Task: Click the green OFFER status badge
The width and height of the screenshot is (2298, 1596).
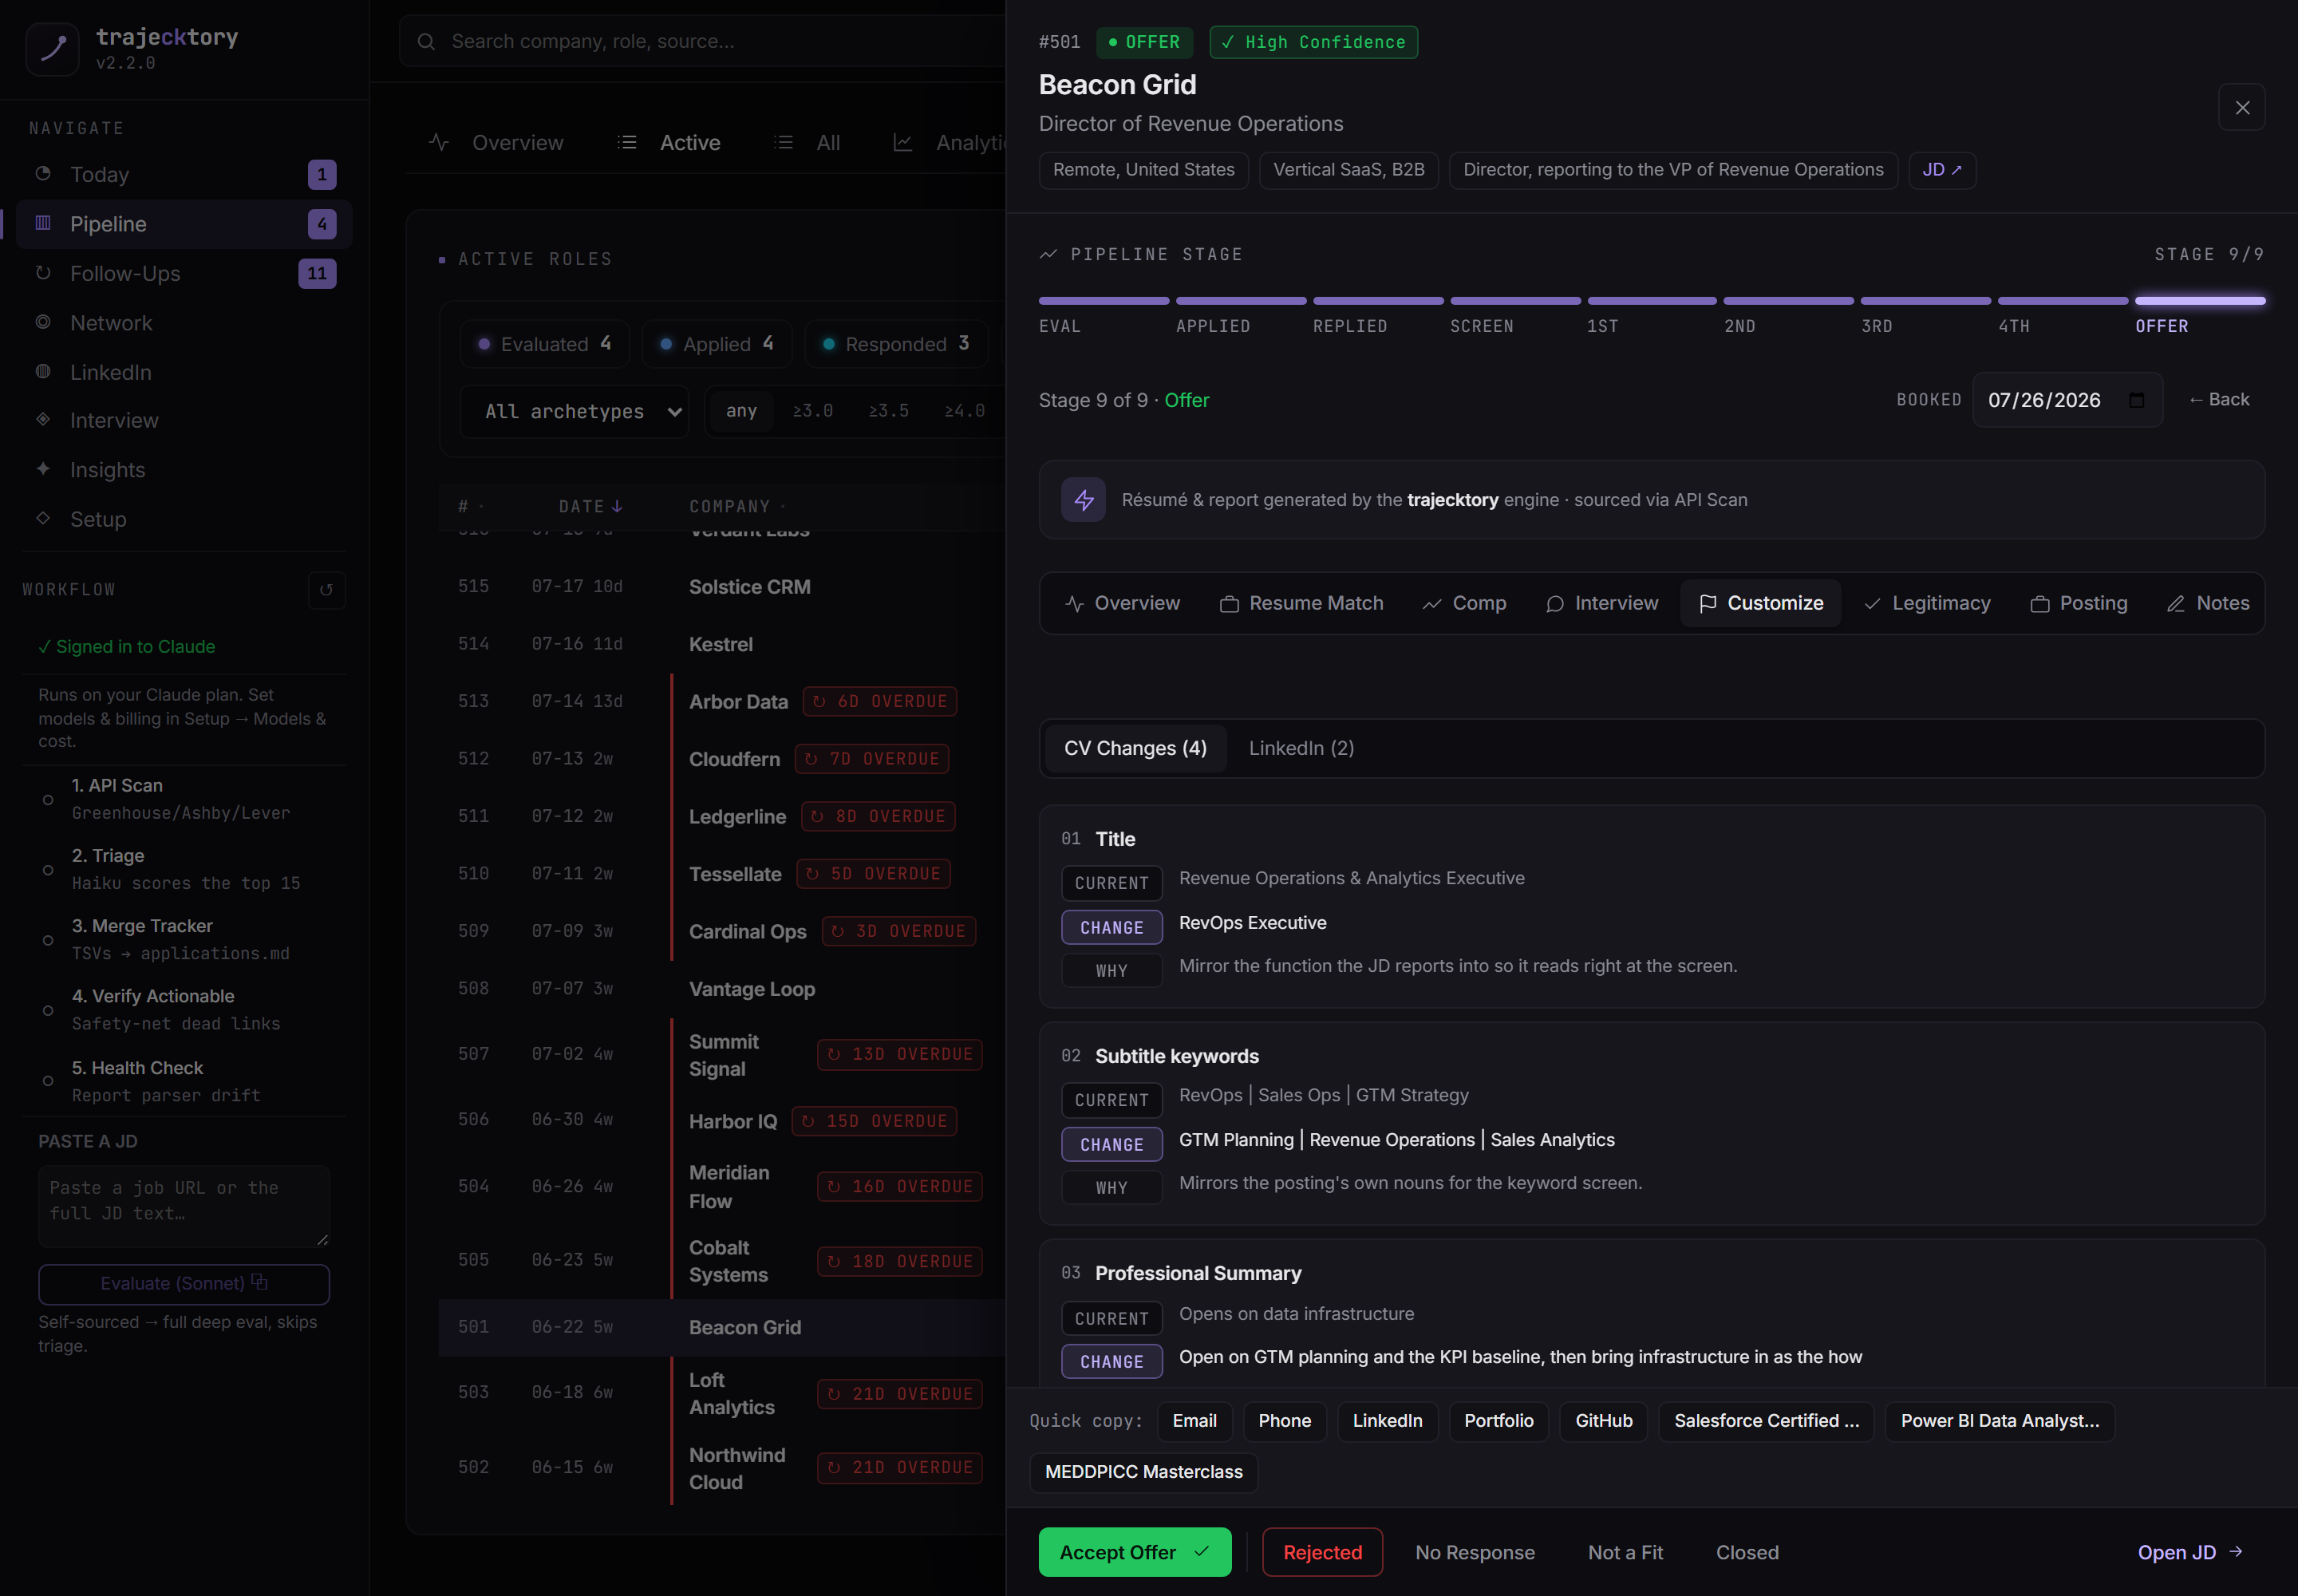Action: [1144, 42]
